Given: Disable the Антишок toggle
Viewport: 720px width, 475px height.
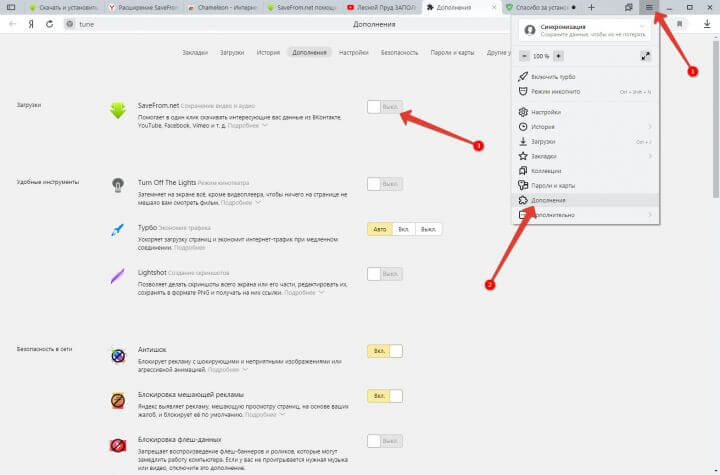Looking at the screenshot, I should (385, 351).
